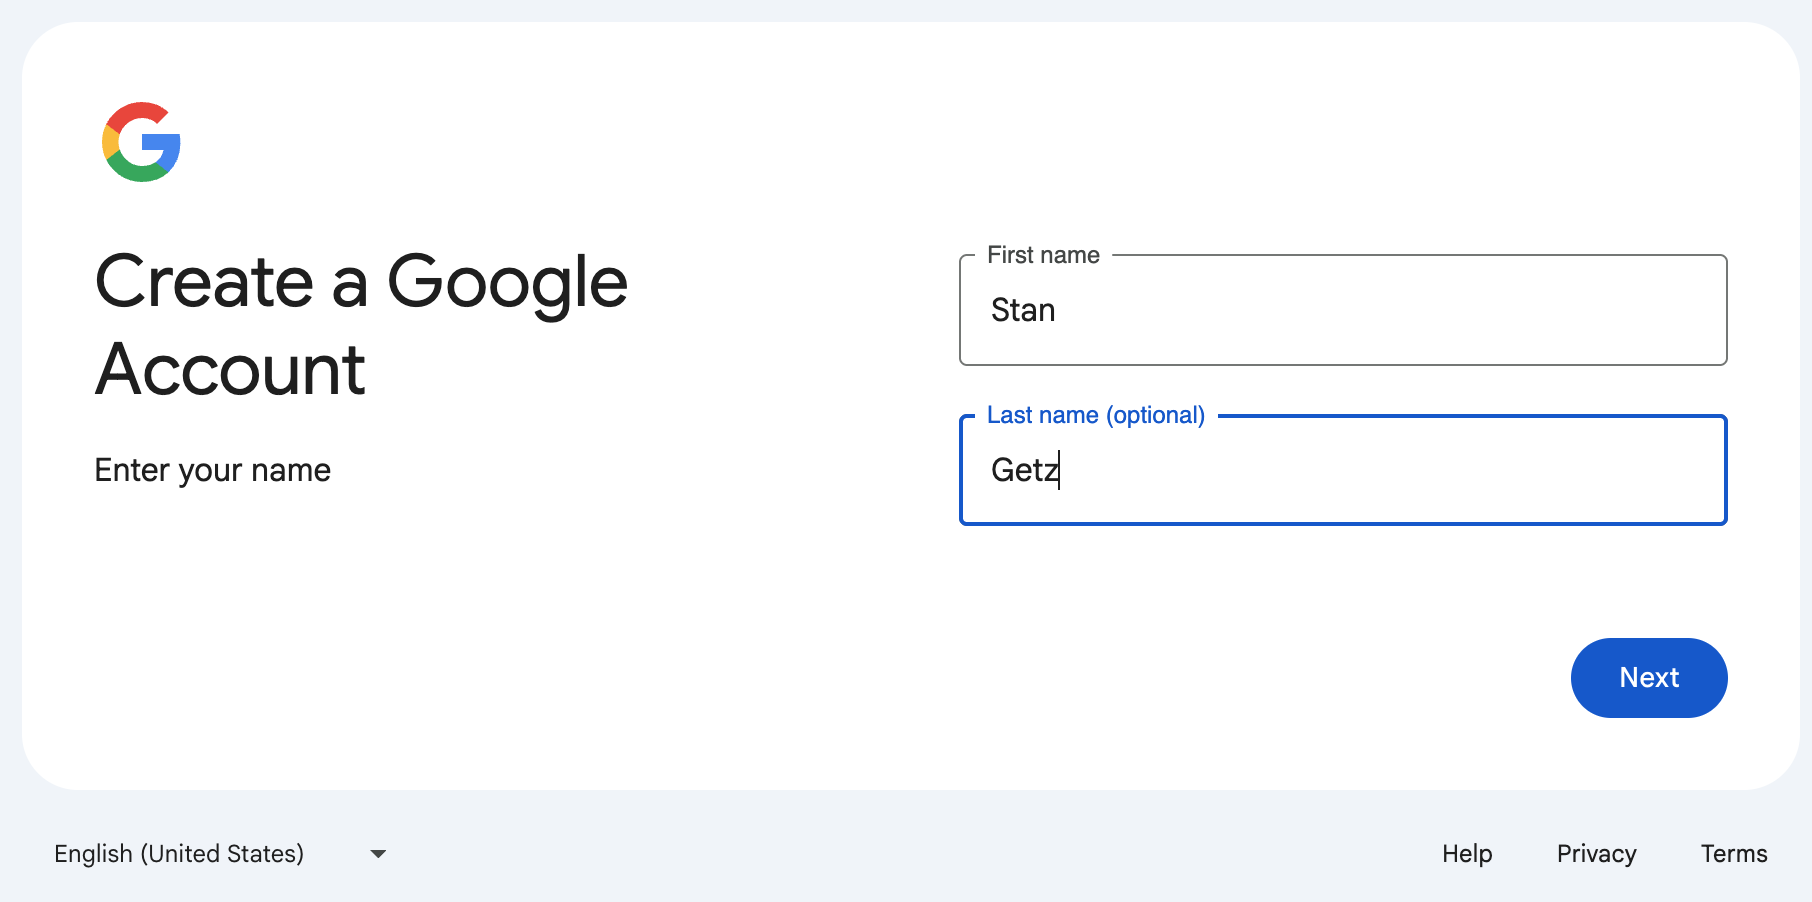Screen dimensions: 1812x902
Task: Open the Terms page
Action: [x=1733, y=854]
